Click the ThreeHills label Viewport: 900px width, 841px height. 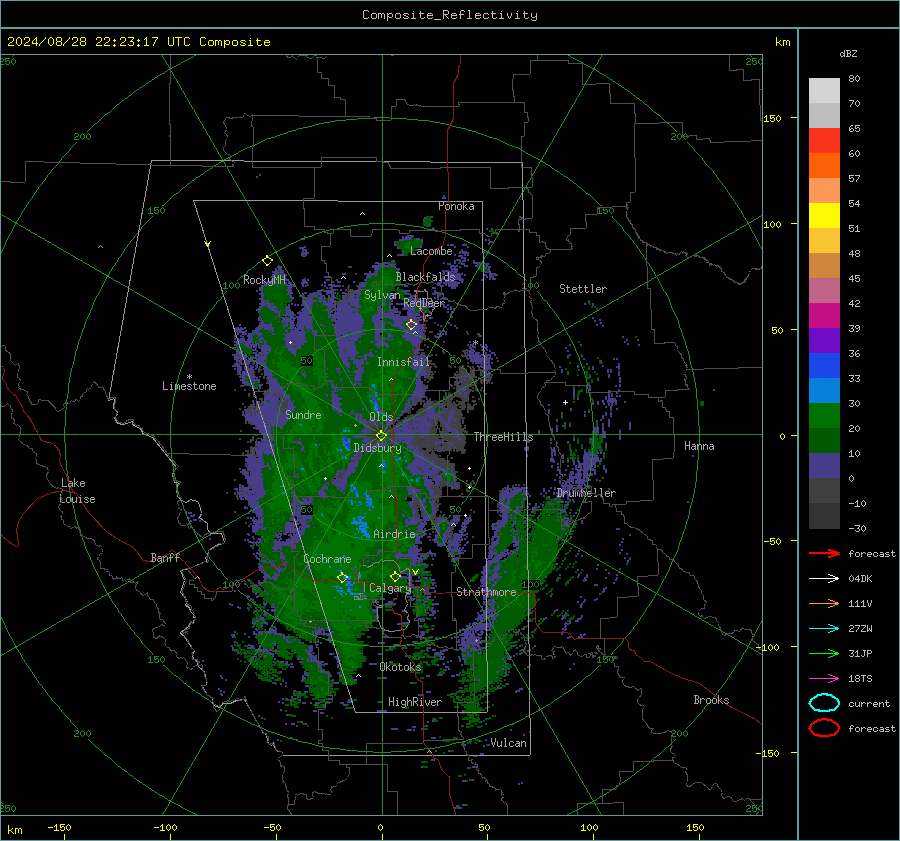click(503, 437)
